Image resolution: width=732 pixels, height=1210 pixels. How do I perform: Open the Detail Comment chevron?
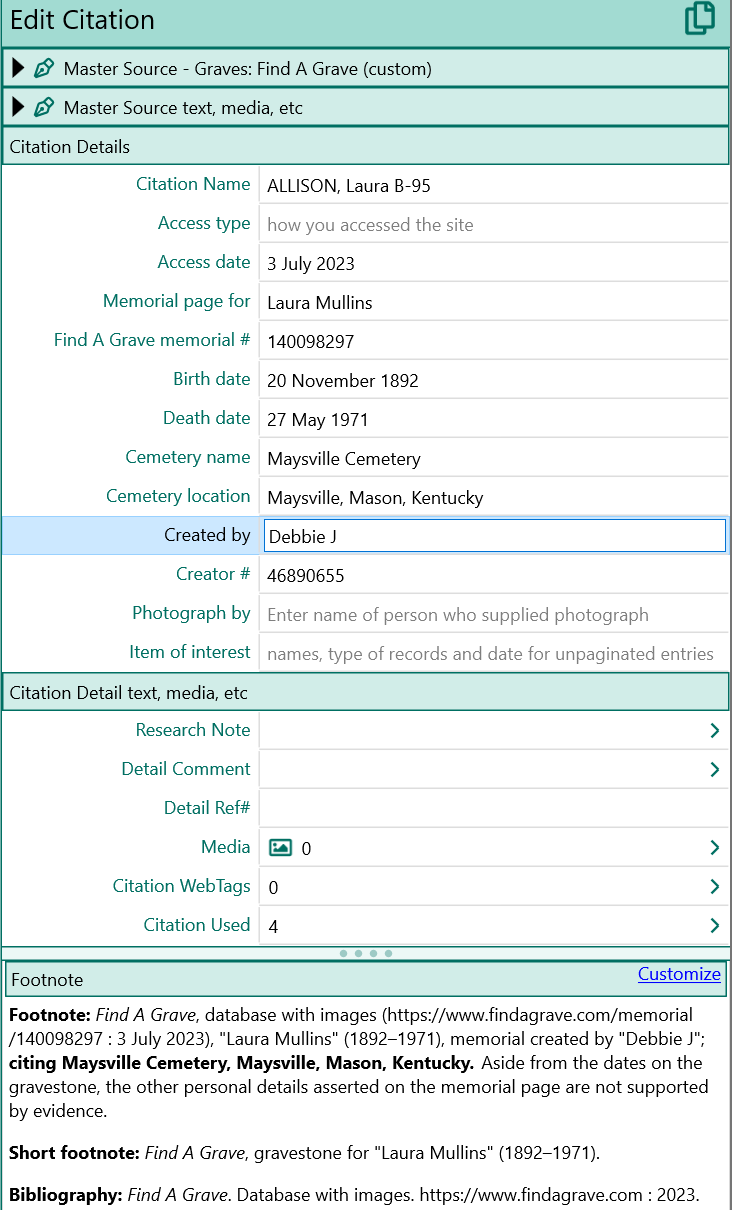click(x=714, y=770)
